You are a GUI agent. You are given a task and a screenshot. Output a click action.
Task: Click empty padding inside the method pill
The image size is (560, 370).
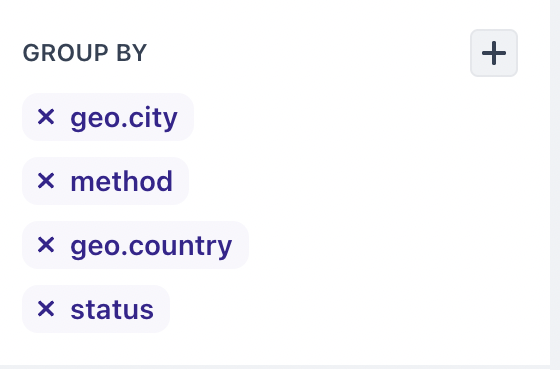(x=181, y=181)
